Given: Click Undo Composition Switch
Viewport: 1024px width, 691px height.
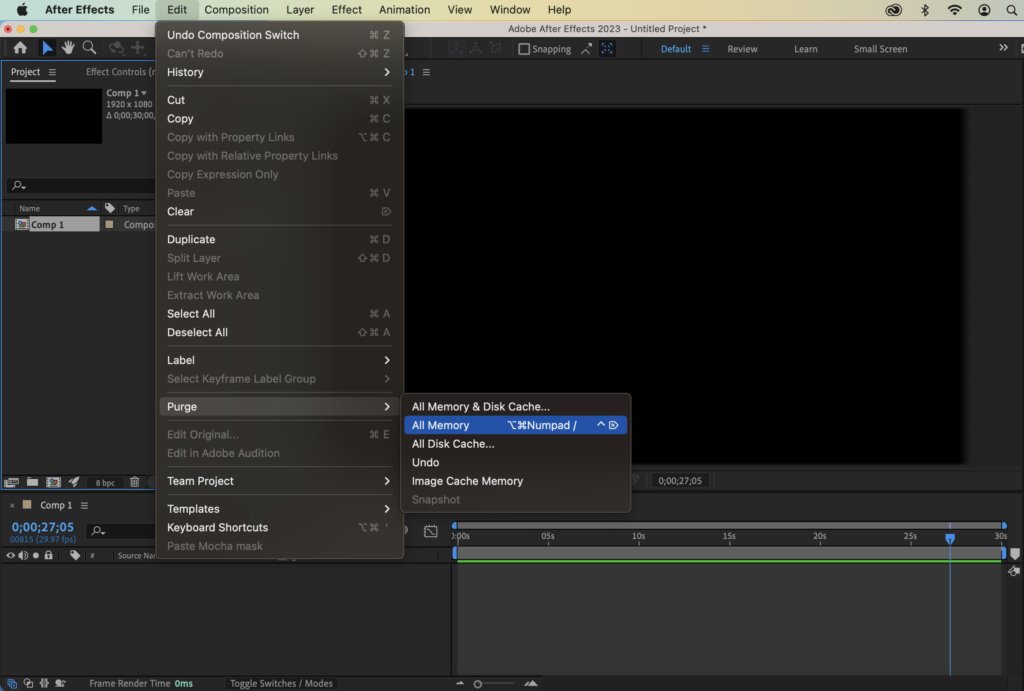Looking at the screenshot, I should click(x=279, y=35).
